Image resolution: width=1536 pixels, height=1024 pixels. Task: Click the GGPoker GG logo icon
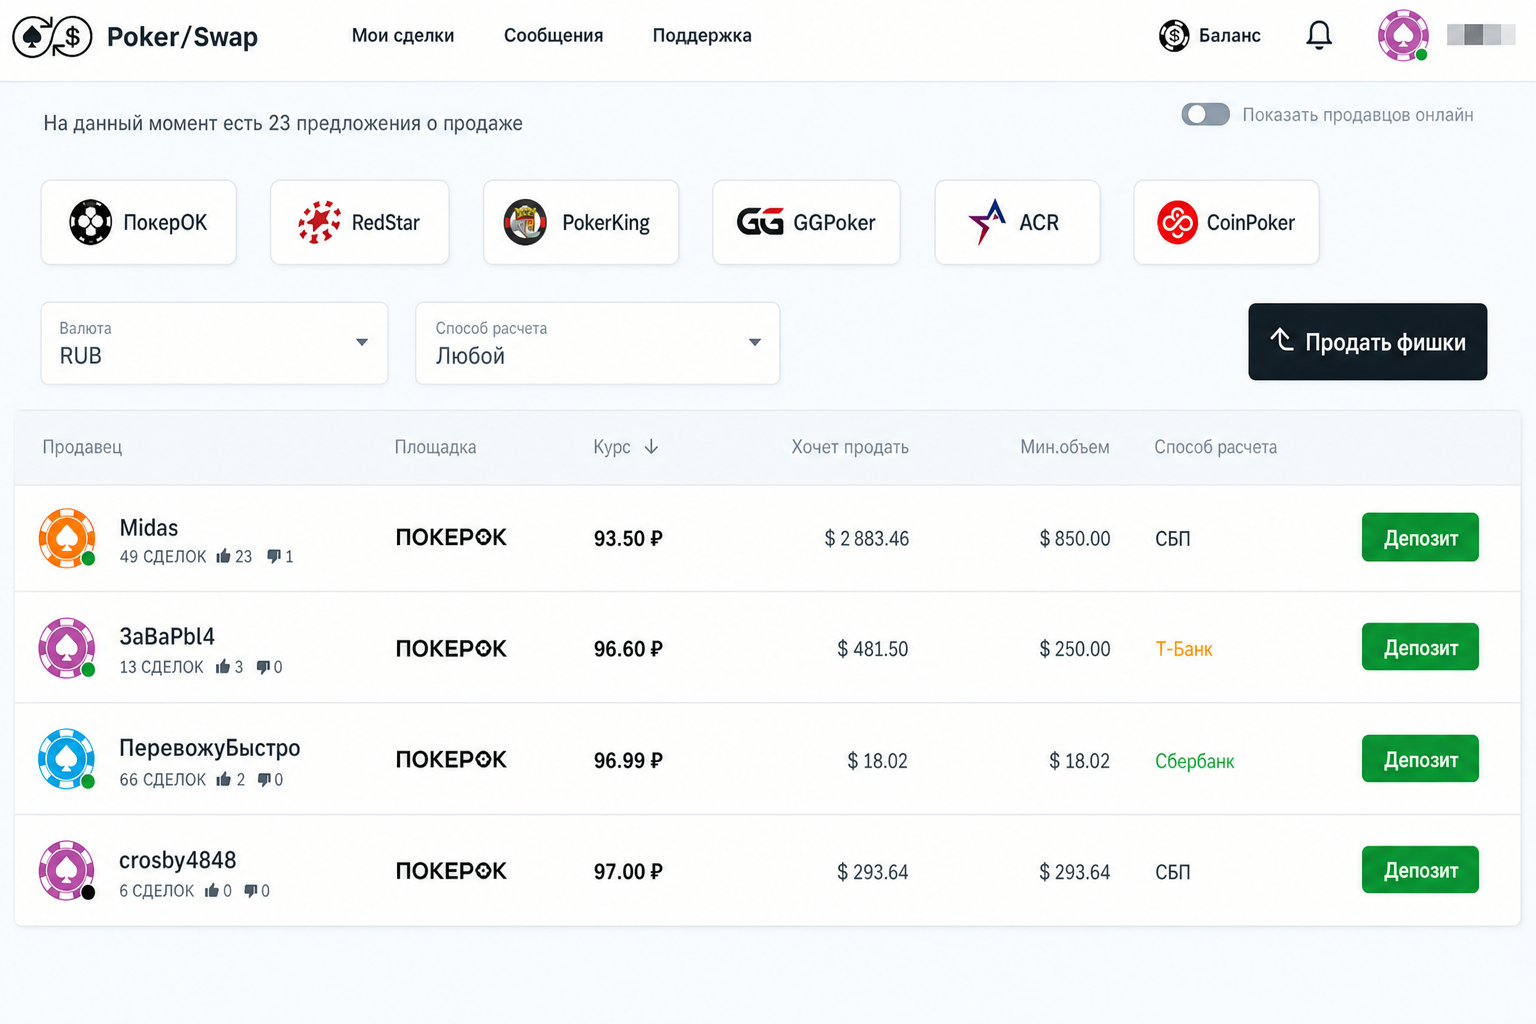(x=760, y=222)
